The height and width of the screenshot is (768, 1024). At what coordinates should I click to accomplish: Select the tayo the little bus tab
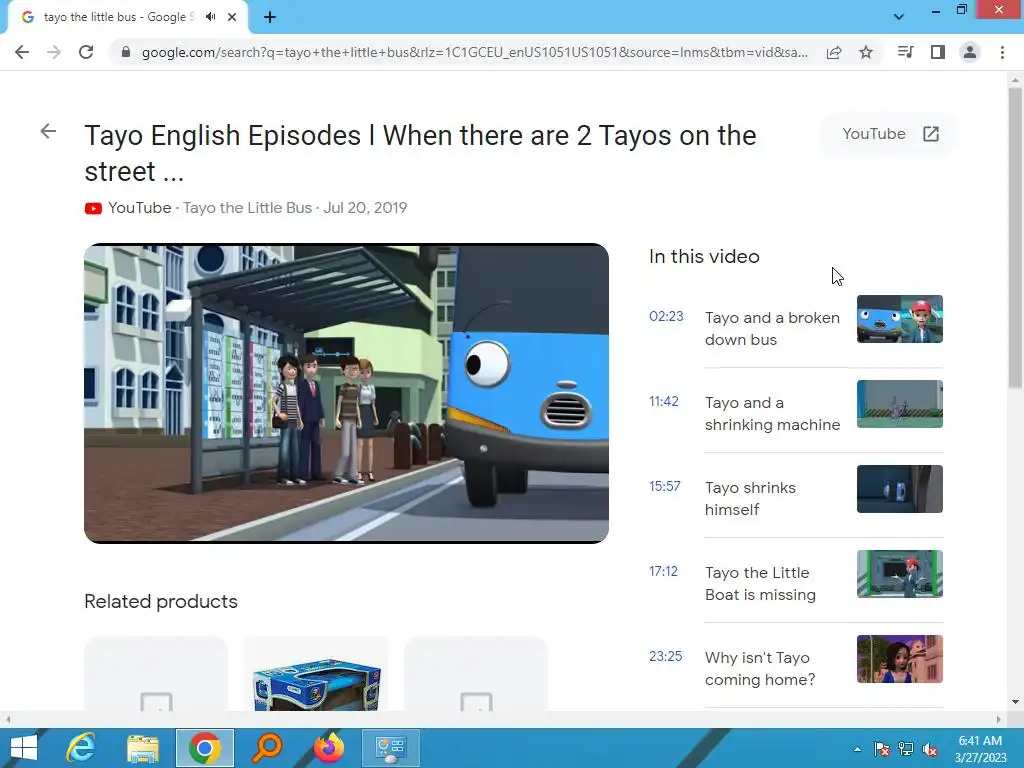(127, 17)
